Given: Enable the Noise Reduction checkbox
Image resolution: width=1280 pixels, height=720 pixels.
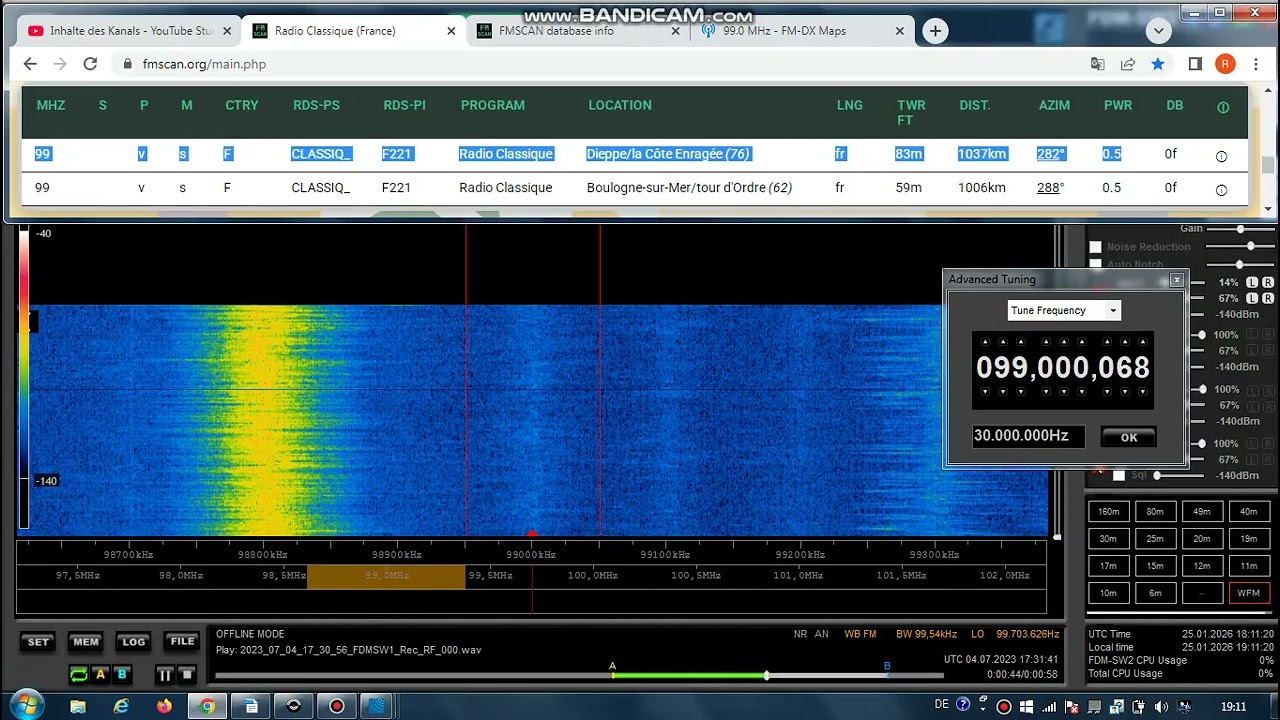Looking at the screenshot, I should tap(1095, 247).
